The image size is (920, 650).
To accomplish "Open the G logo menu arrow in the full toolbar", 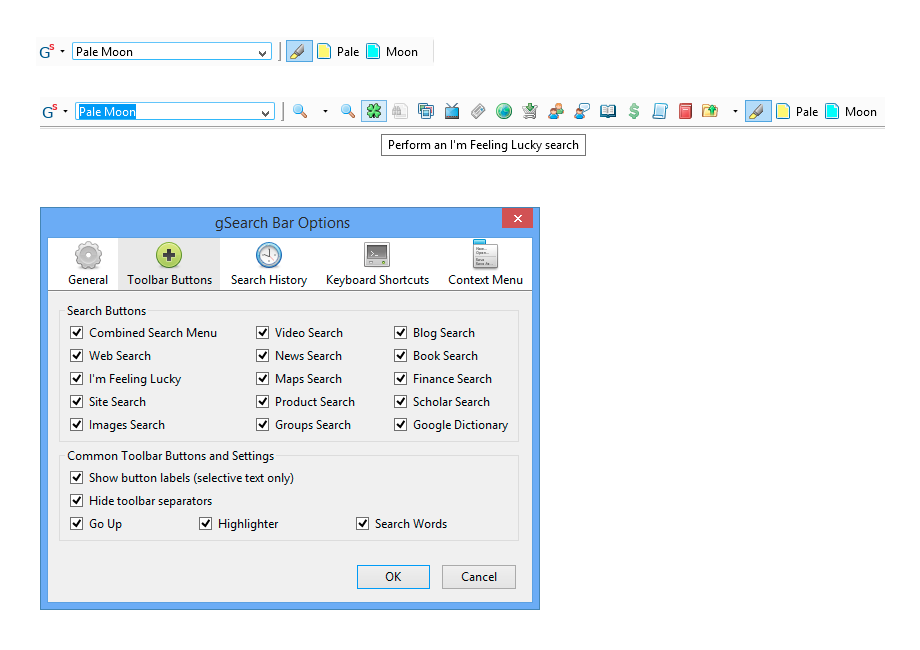I will click(65, 111).
